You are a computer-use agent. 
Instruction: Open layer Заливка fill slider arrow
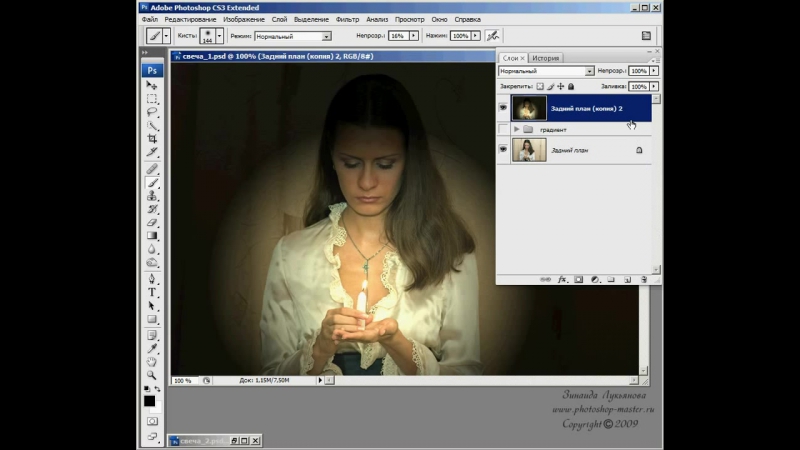tap(654, 87)
